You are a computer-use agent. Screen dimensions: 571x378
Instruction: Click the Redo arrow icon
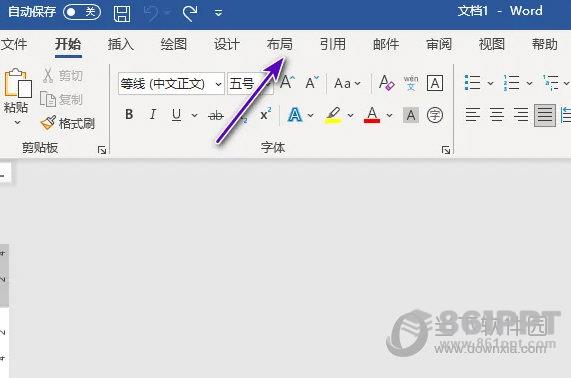point(190,13)
